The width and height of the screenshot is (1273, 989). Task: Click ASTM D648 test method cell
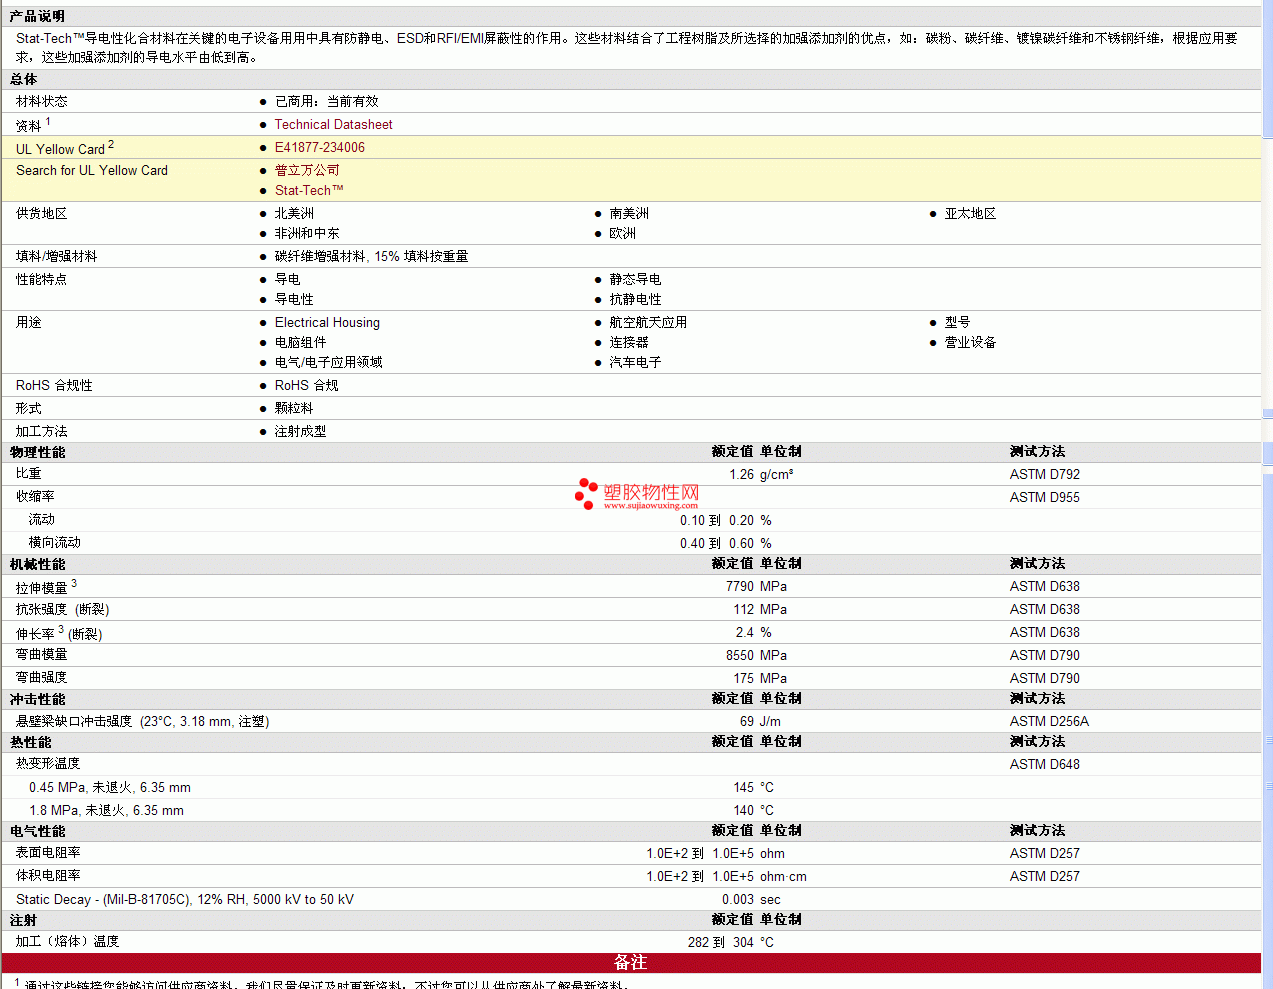[1044, 764]
